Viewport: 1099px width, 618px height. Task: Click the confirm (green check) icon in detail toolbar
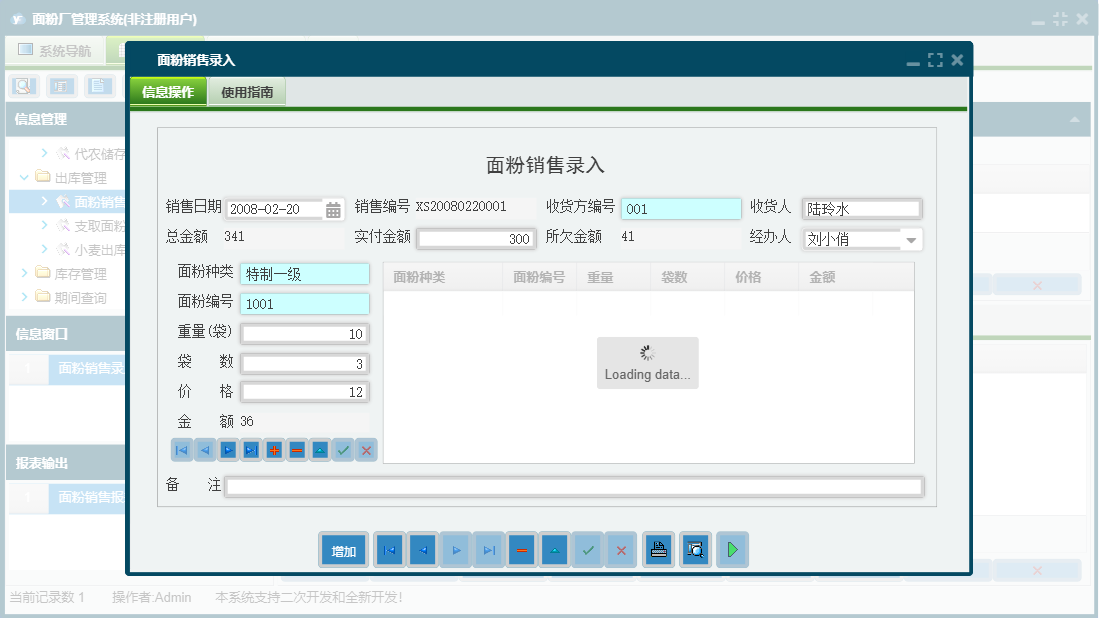coord(342,450)
